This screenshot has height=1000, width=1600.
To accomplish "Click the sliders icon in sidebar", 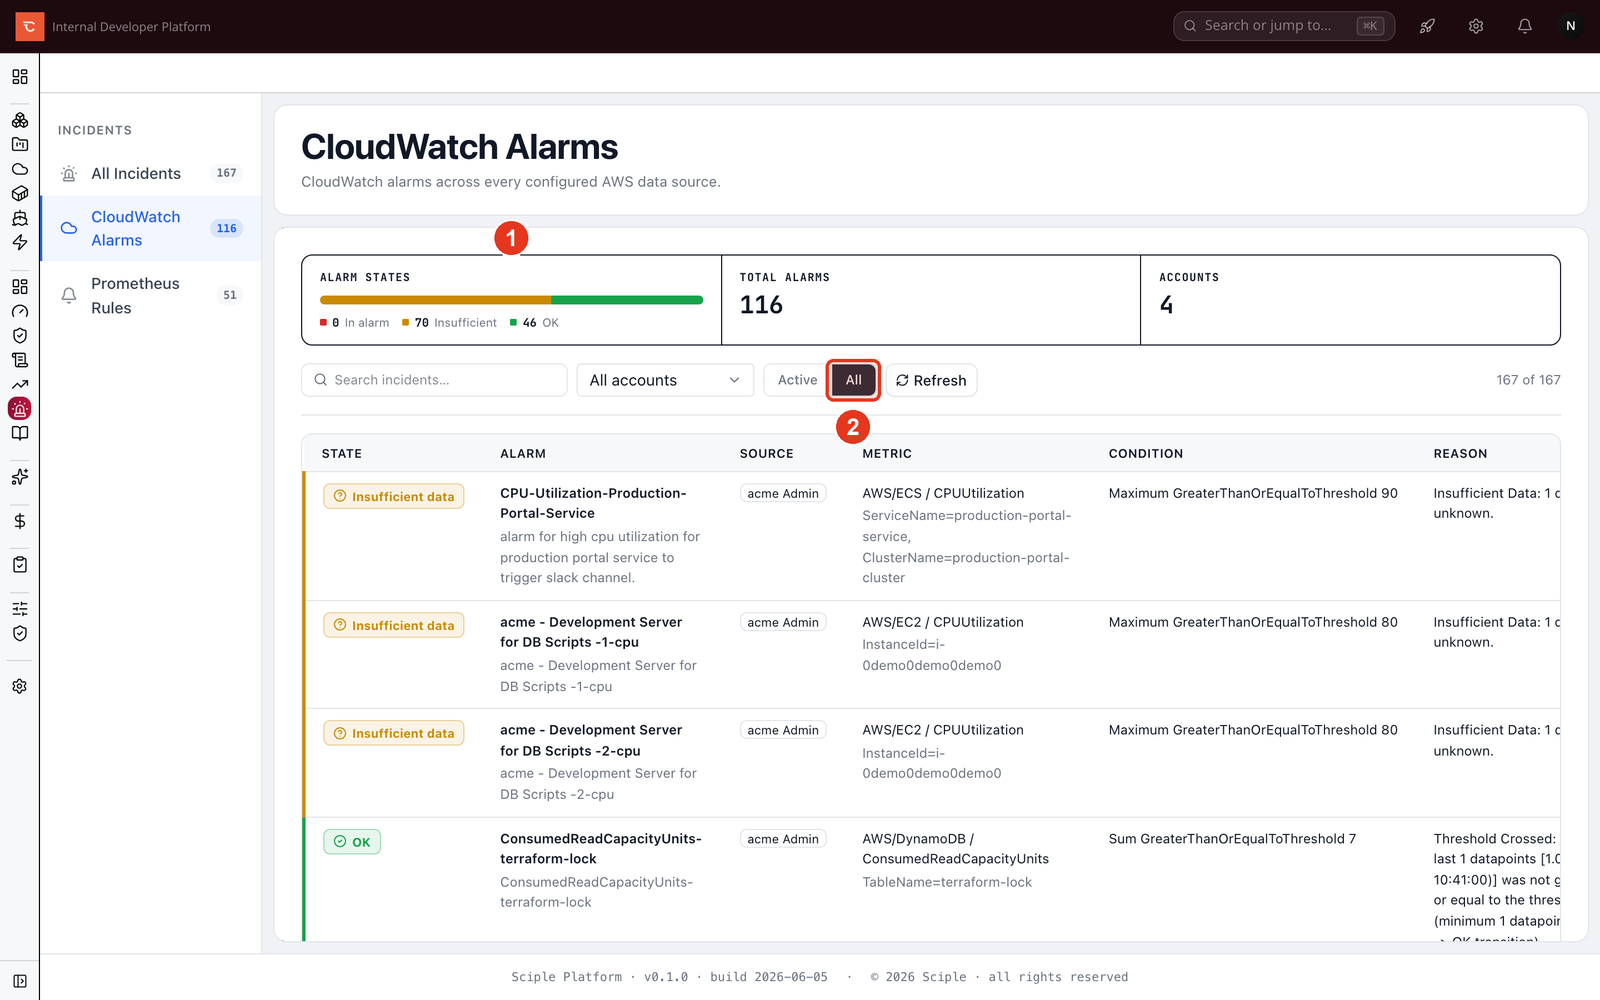I will 20,609.
